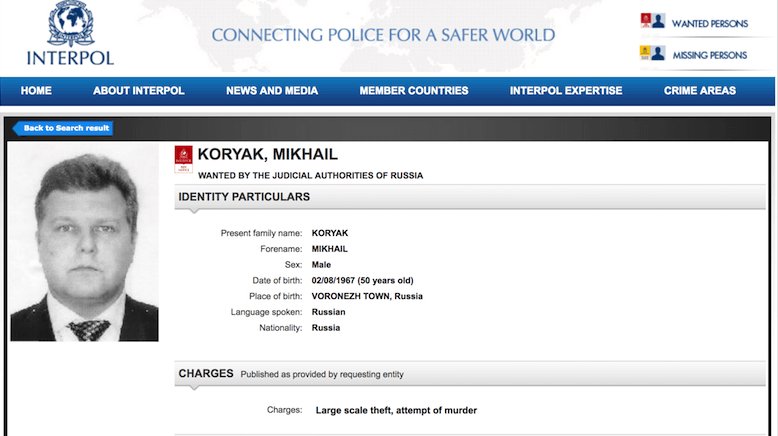The height and width of the screenshot is (436, 778).
Task: Click the INTERPOL wordmark text below the logo
Action: [x=70, y=58]
